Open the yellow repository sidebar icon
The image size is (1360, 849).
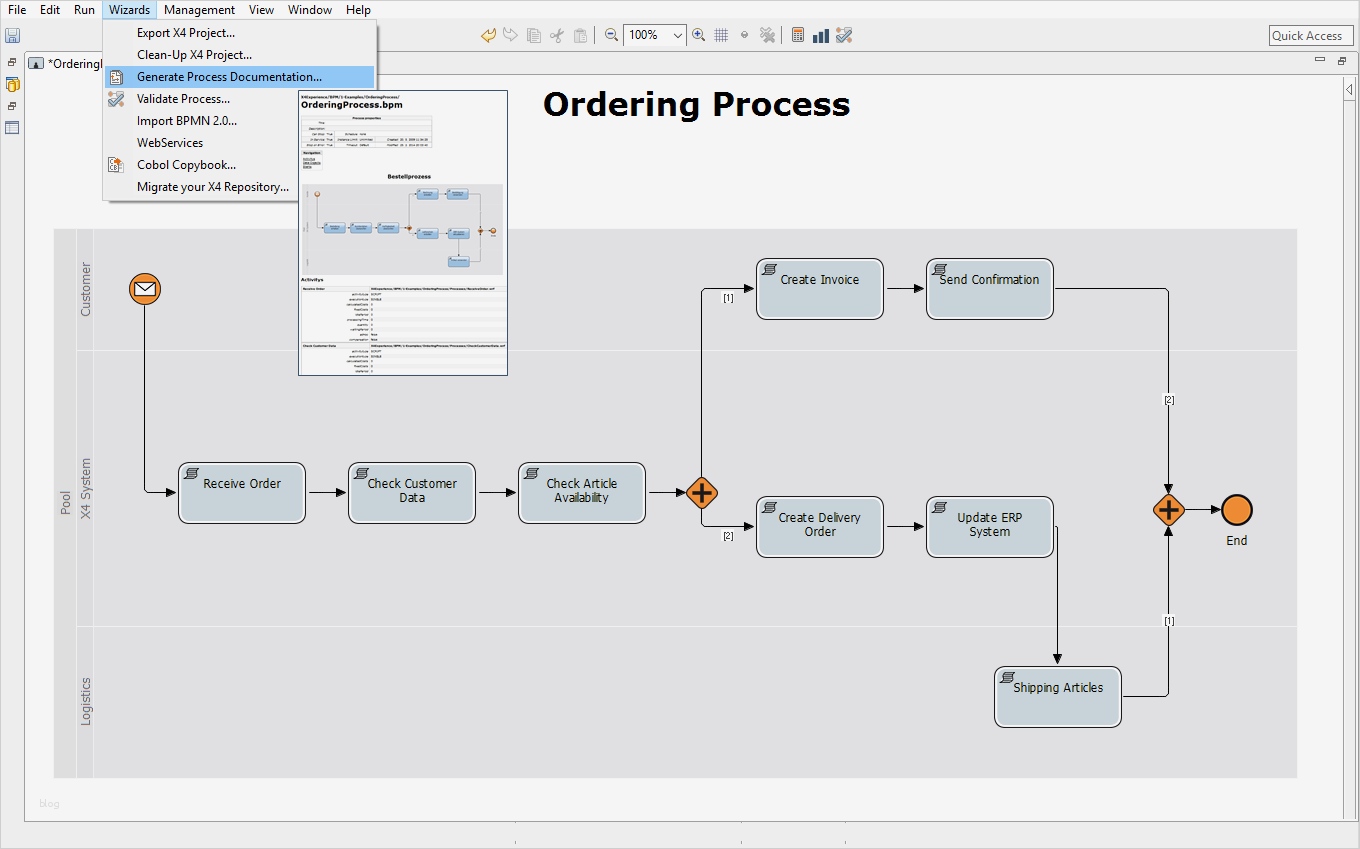(12, 84)
